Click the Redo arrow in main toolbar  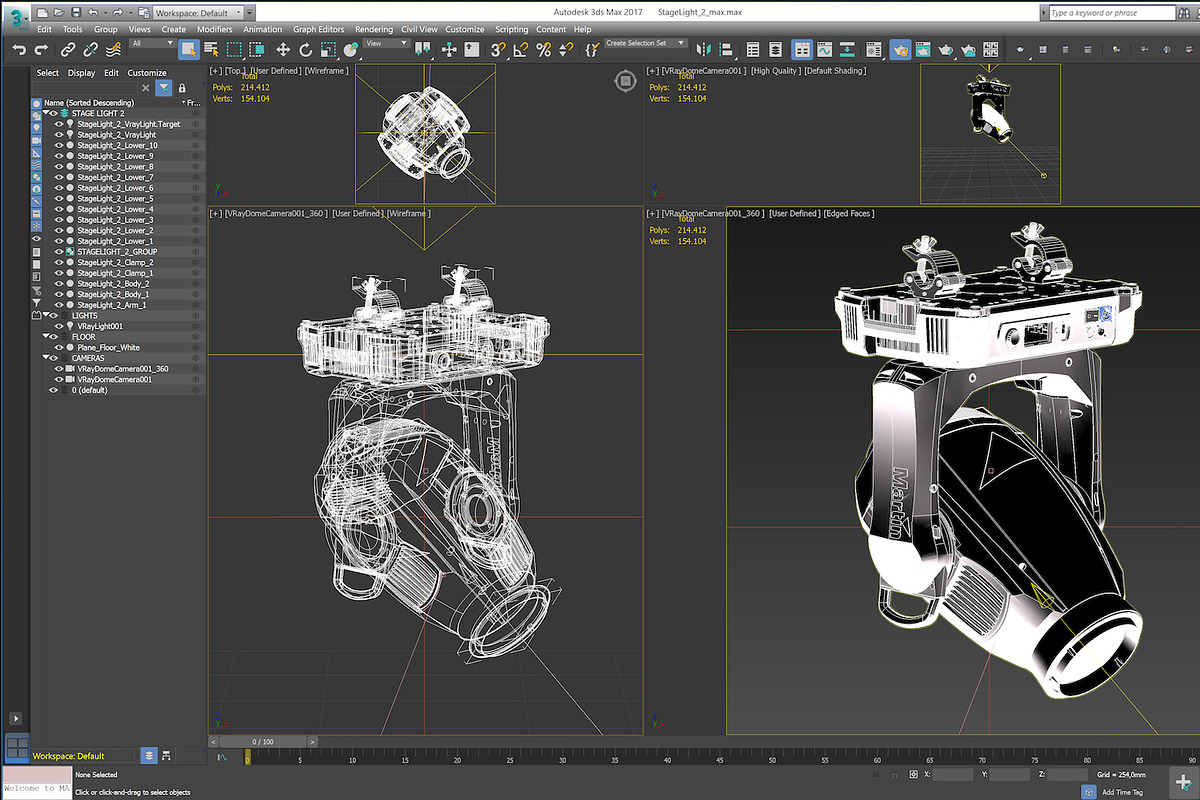[x=41, y=49]
